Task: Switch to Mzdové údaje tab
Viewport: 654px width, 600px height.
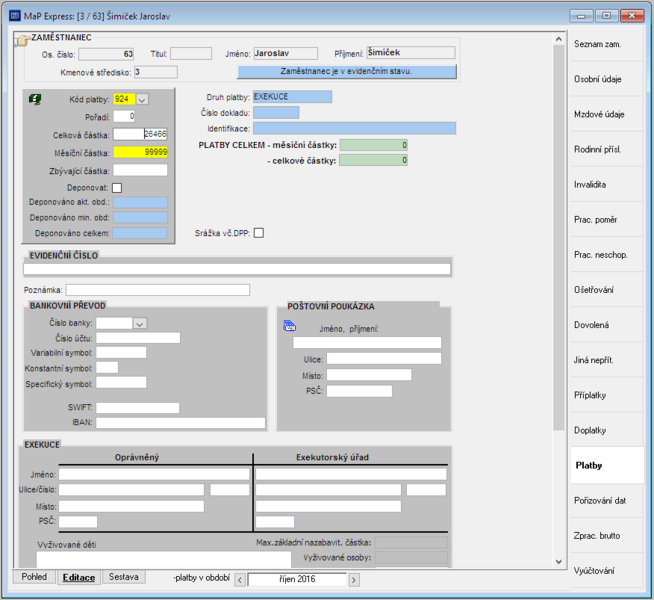Action: point(607,114)
